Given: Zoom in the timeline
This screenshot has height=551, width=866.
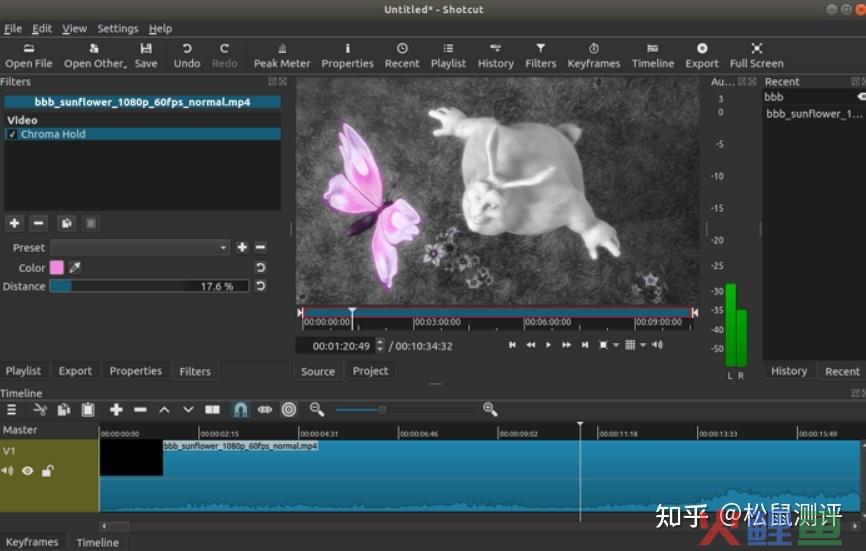Looking at the screenshot, I should pyautogui.click(x=490, y=409).
